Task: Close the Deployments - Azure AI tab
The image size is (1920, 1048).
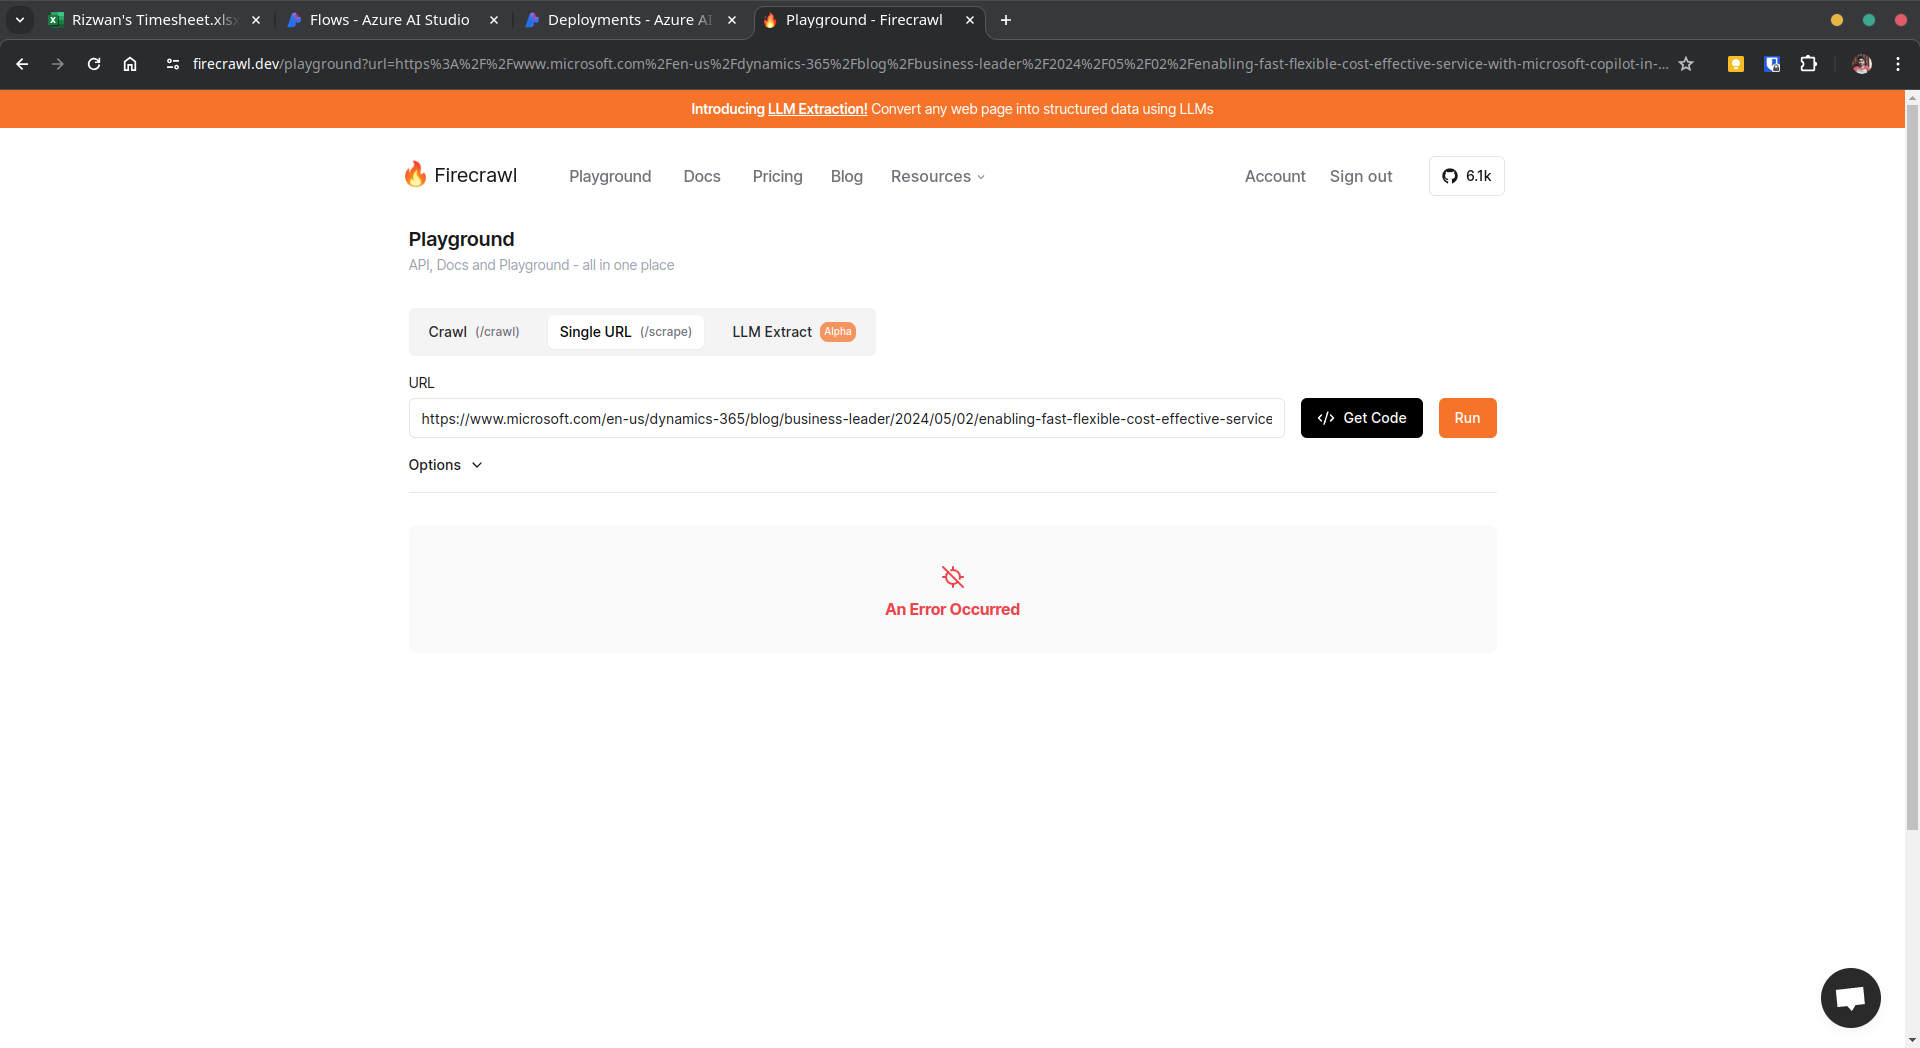Action: [732, 20]
